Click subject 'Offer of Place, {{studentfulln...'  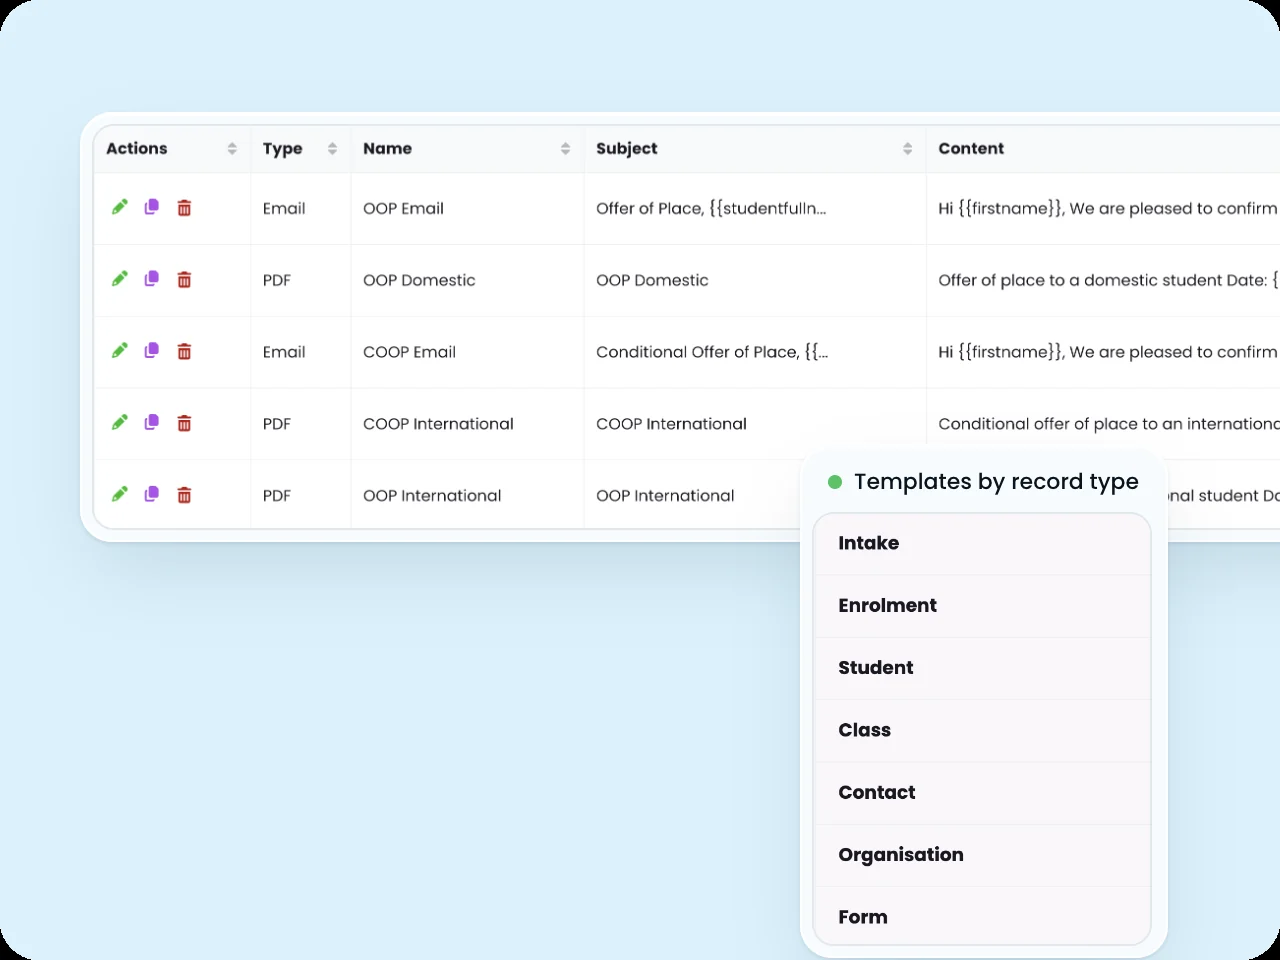pyautogui.click(x=711, y=208)
